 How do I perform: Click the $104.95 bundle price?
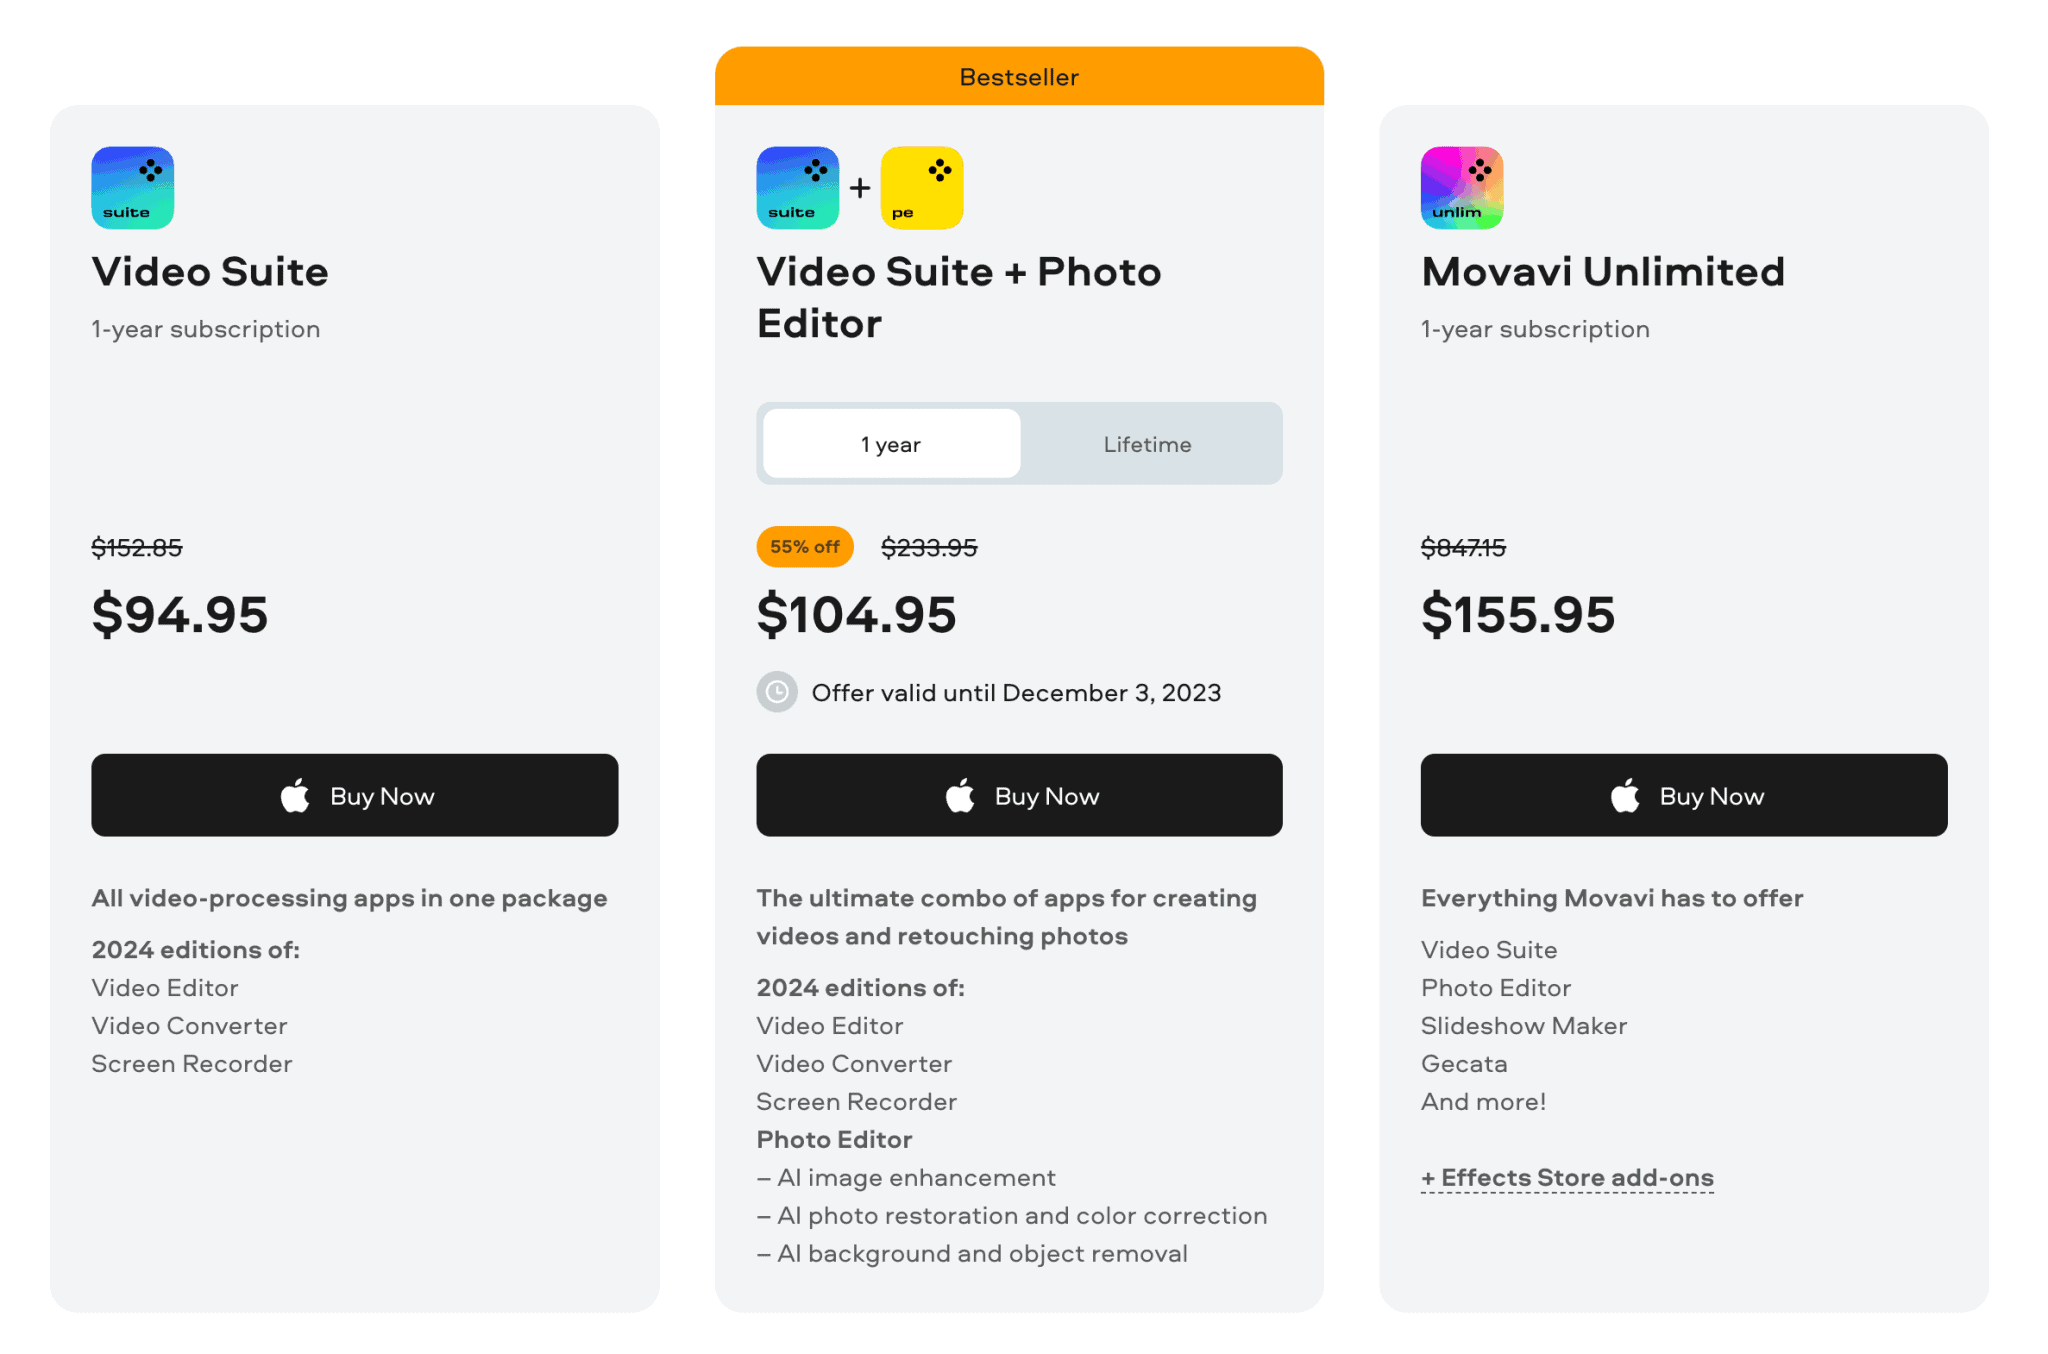(857, 614)
